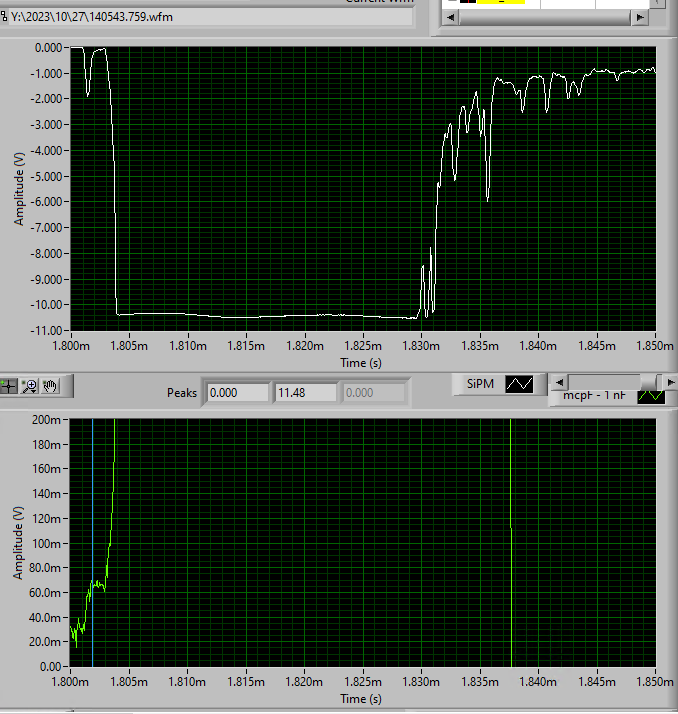Click lower graph Y-axis minimum 0.00
Image resolution: width=678 pixels, height=714 pixels.
[50, 667]
